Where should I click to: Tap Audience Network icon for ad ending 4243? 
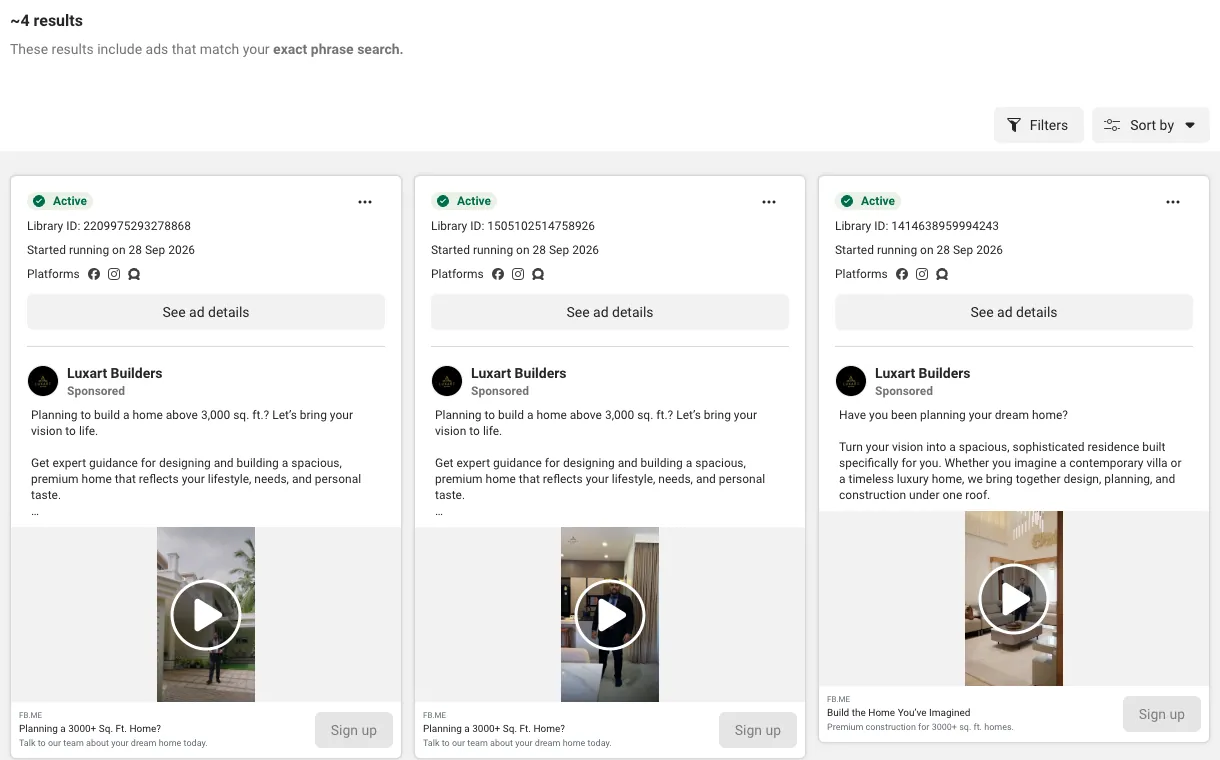[942, 274]
